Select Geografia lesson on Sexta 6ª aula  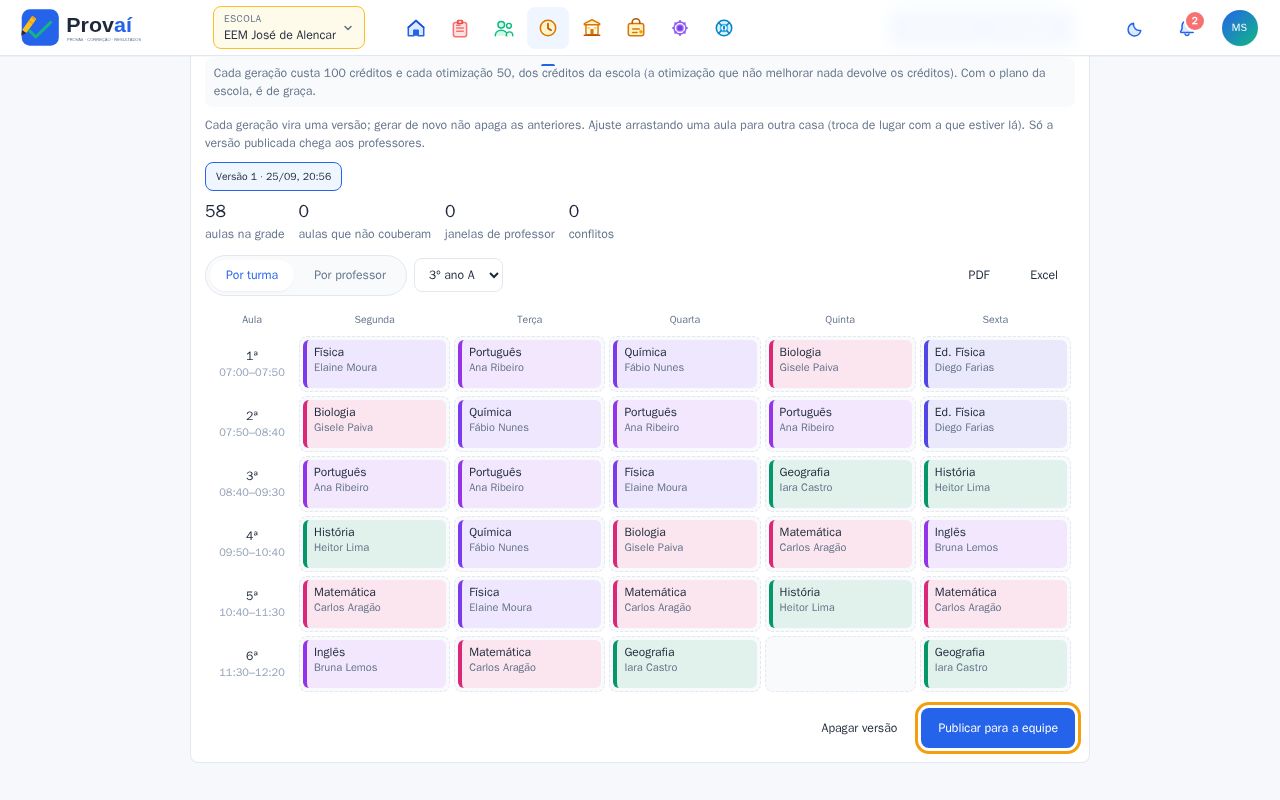996,664
